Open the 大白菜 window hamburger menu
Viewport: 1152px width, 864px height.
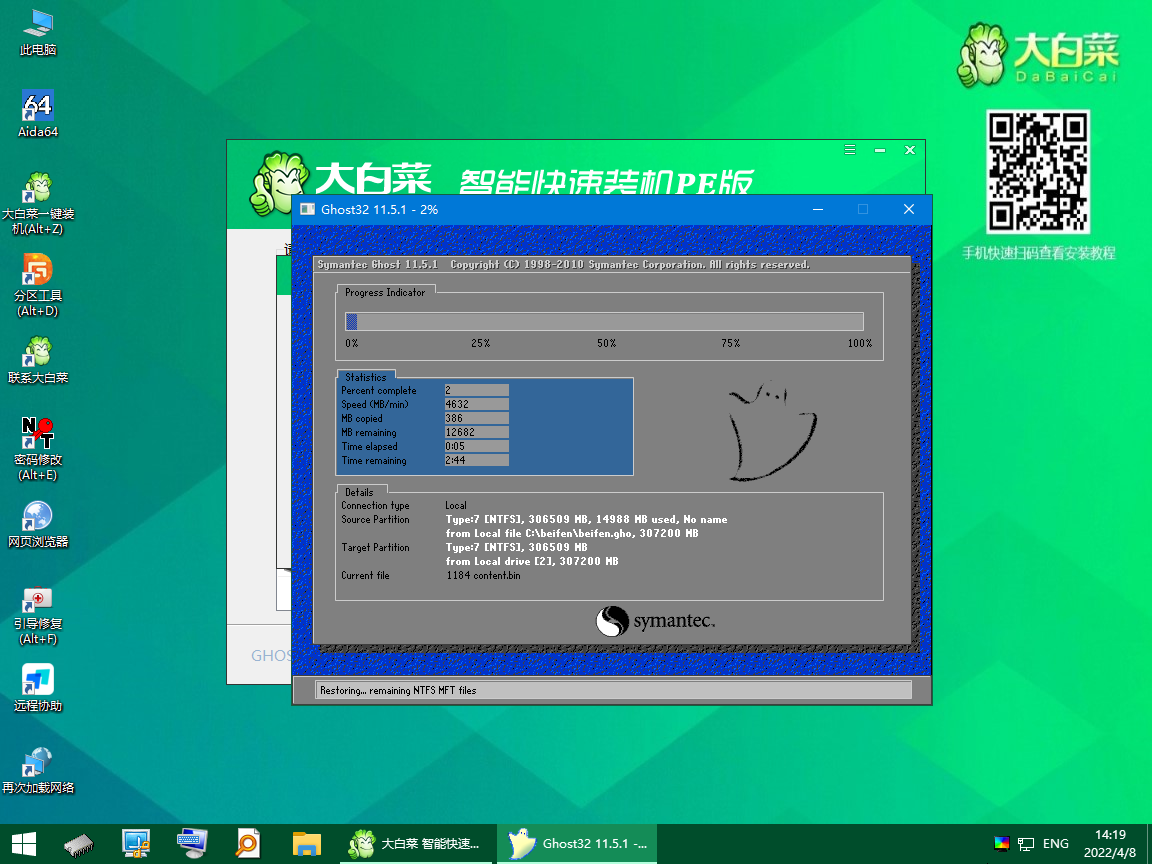coord(850,150)
